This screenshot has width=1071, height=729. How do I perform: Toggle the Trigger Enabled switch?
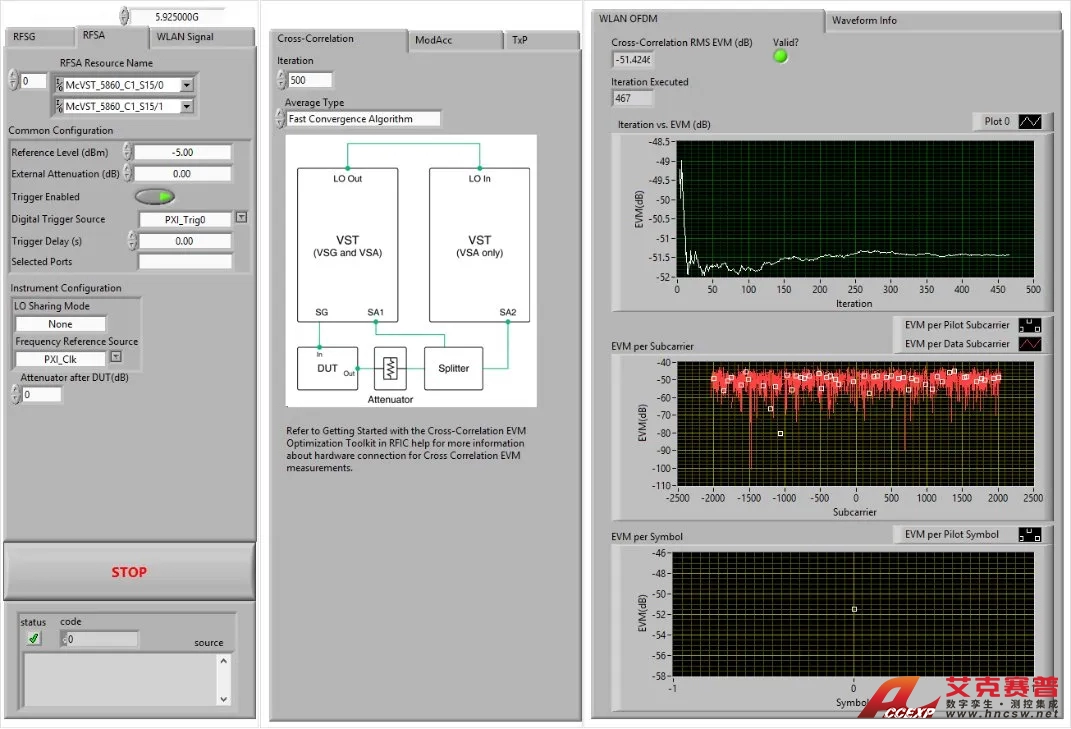pos(155,197)
